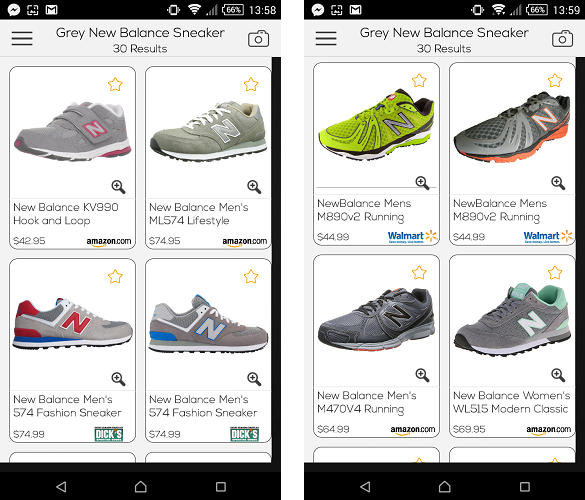
Task: Zoom into KV990 Hook and Loop image
Action: [x=118, y=187]
